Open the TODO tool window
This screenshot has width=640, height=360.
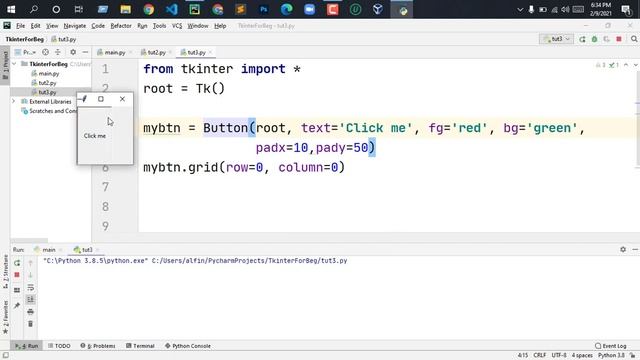pos(59,346)
